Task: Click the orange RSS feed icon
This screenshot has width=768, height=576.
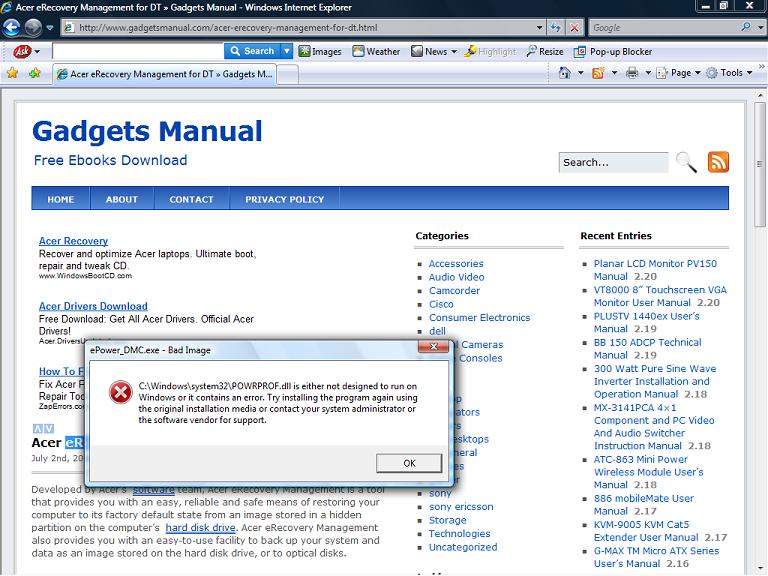Action: 718,162
